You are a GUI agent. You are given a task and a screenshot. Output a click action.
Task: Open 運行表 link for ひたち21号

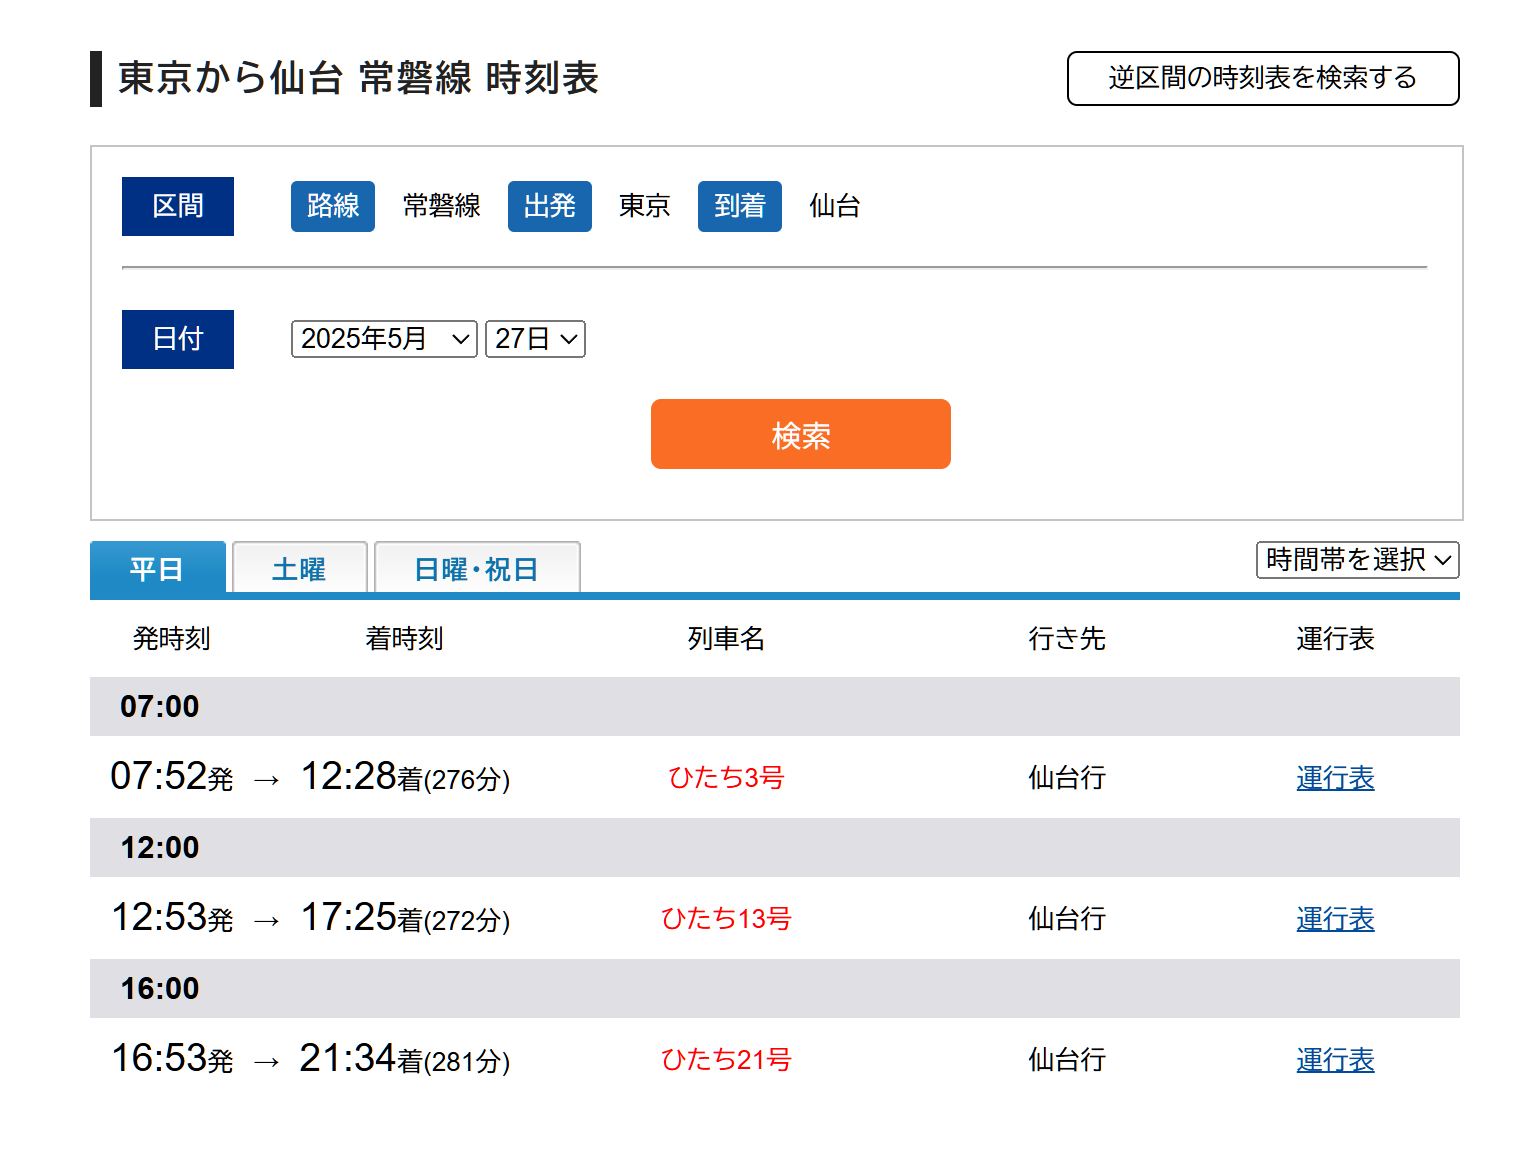click(x=1335, y=1060)
